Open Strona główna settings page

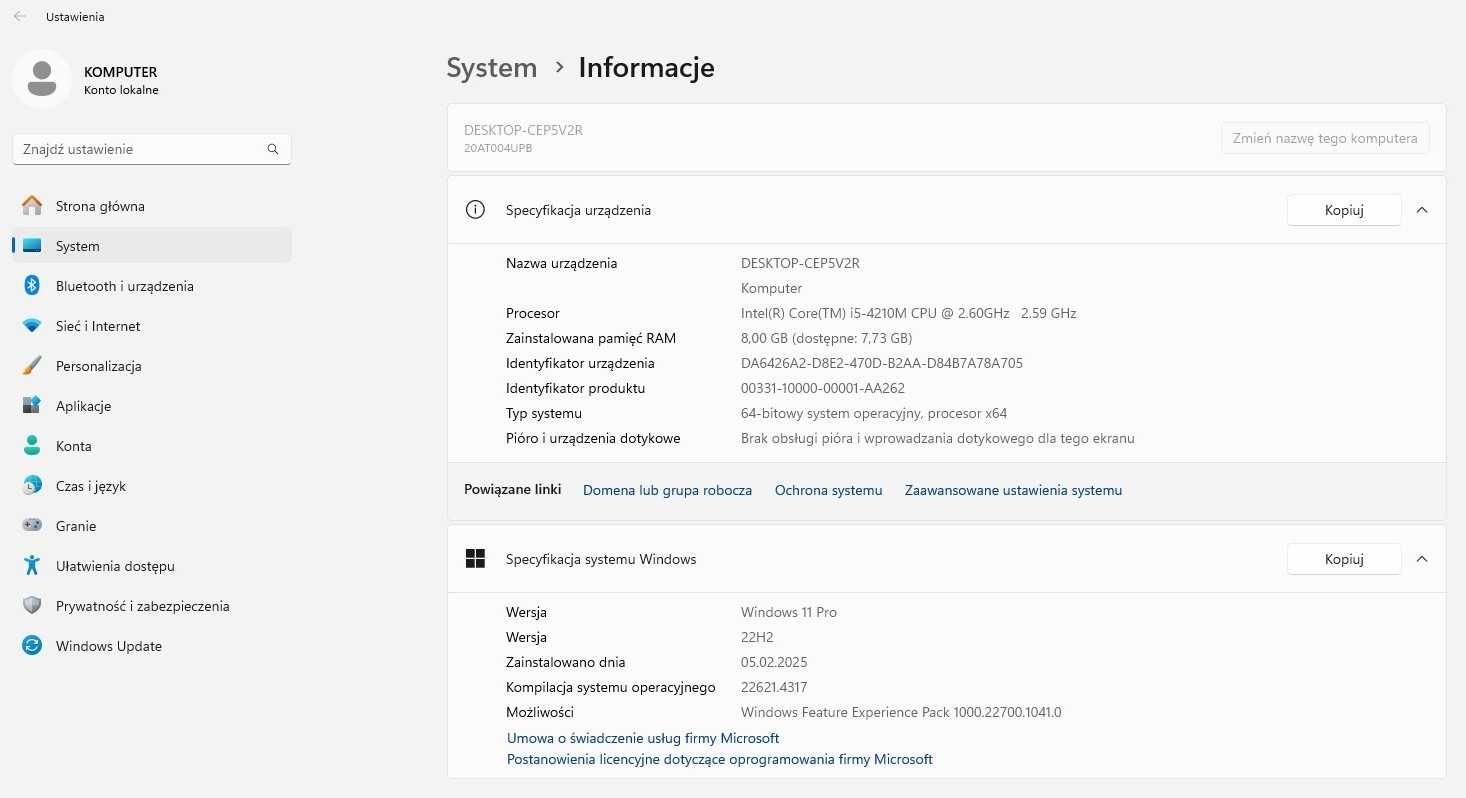pyautogui.click(x=152, y=206)
